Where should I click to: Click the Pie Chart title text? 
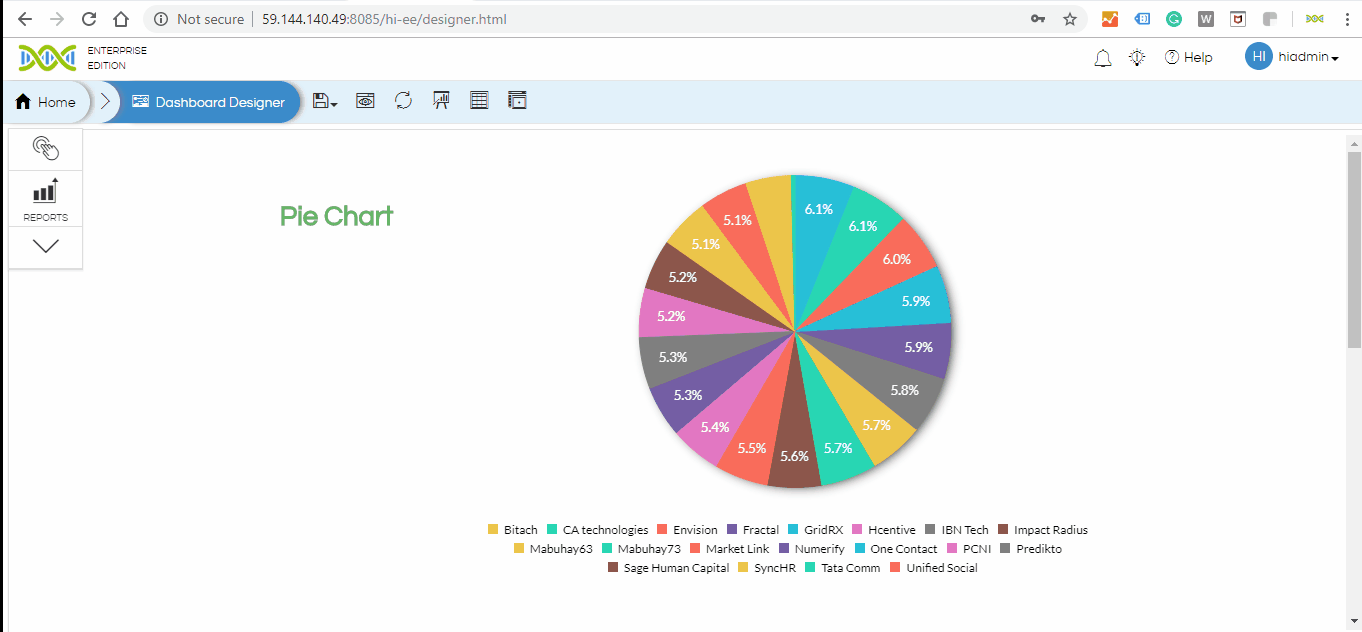pyautogui.click(x=336, y=216)
